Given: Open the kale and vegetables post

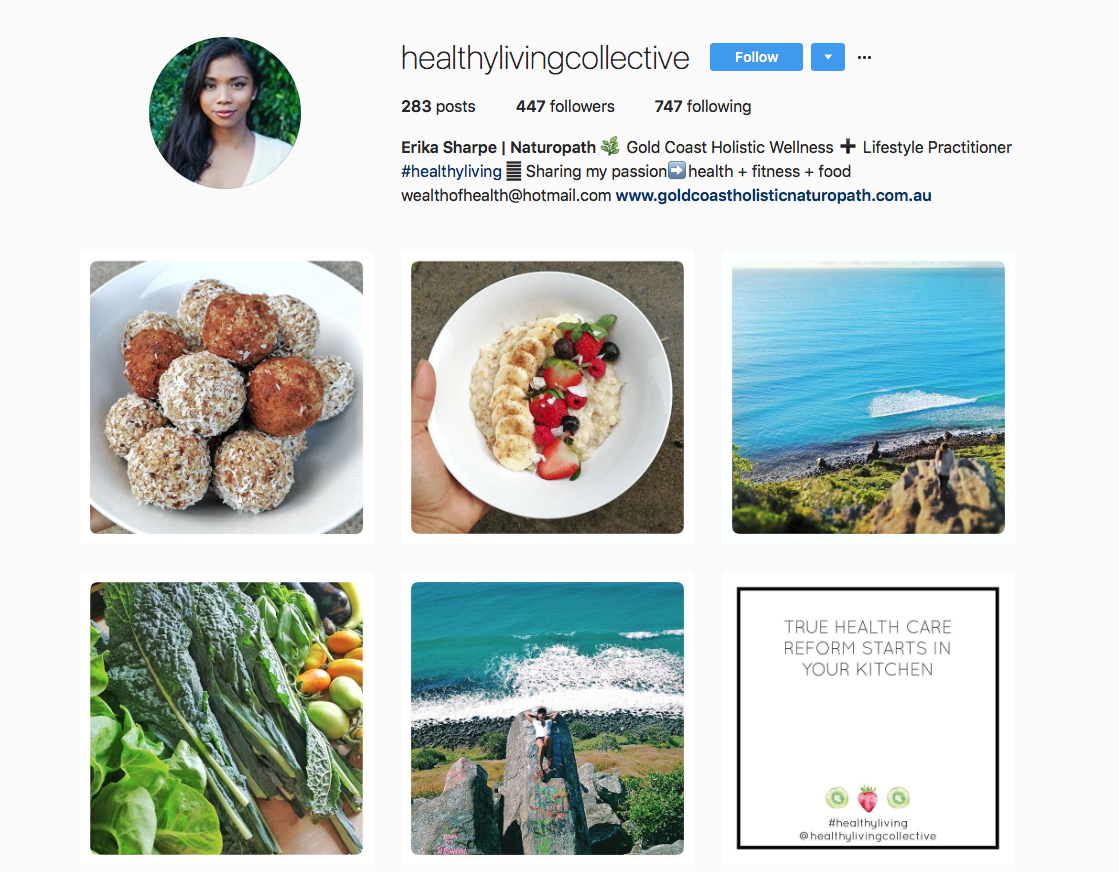Looking at the screenshot, I should click(x=226, y=719).
